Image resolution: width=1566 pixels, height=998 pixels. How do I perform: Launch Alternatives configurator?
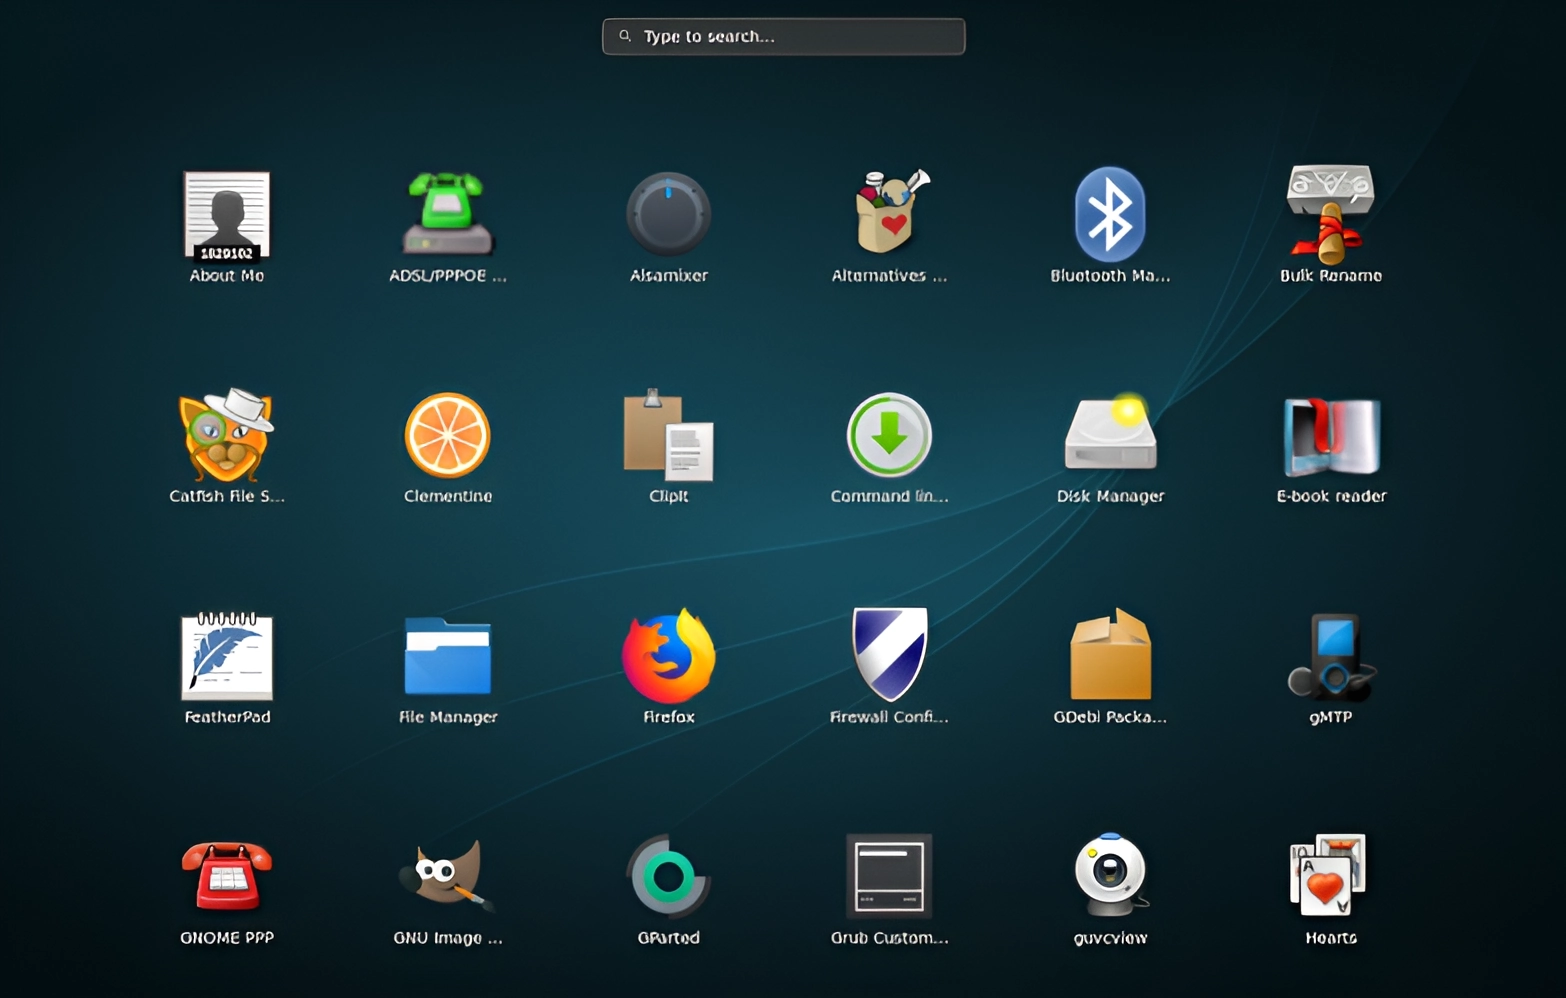click(x=889, y=212)
